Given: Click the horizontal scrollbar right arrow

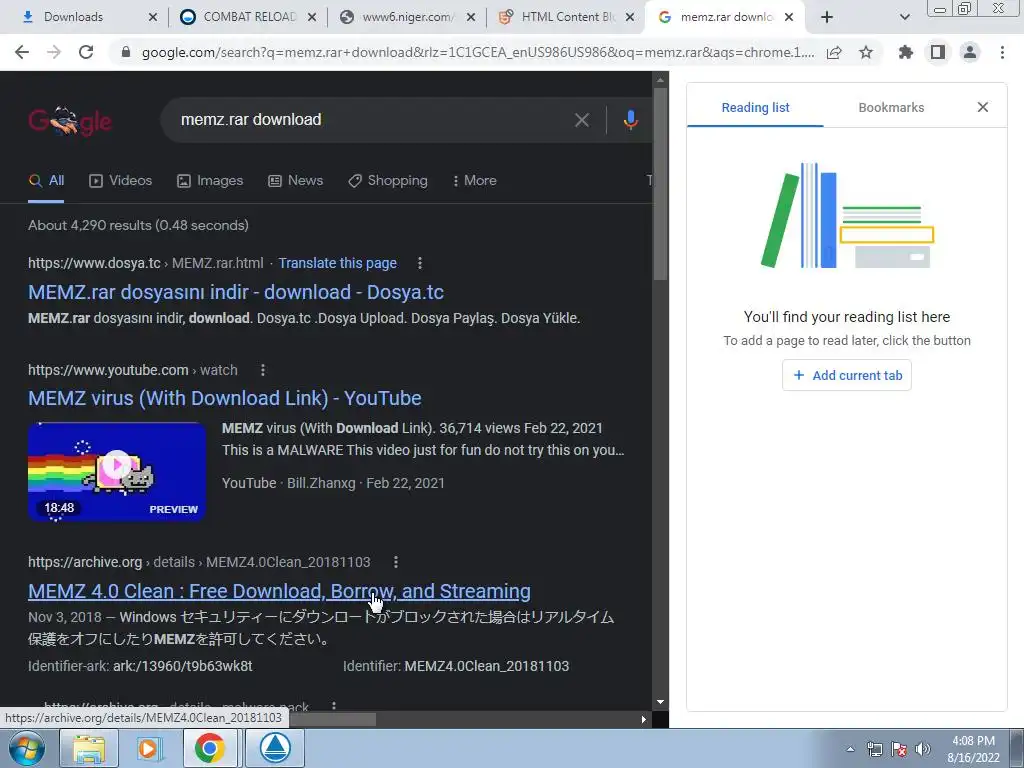Looking at the screenshot, I should tap(643, 720).
